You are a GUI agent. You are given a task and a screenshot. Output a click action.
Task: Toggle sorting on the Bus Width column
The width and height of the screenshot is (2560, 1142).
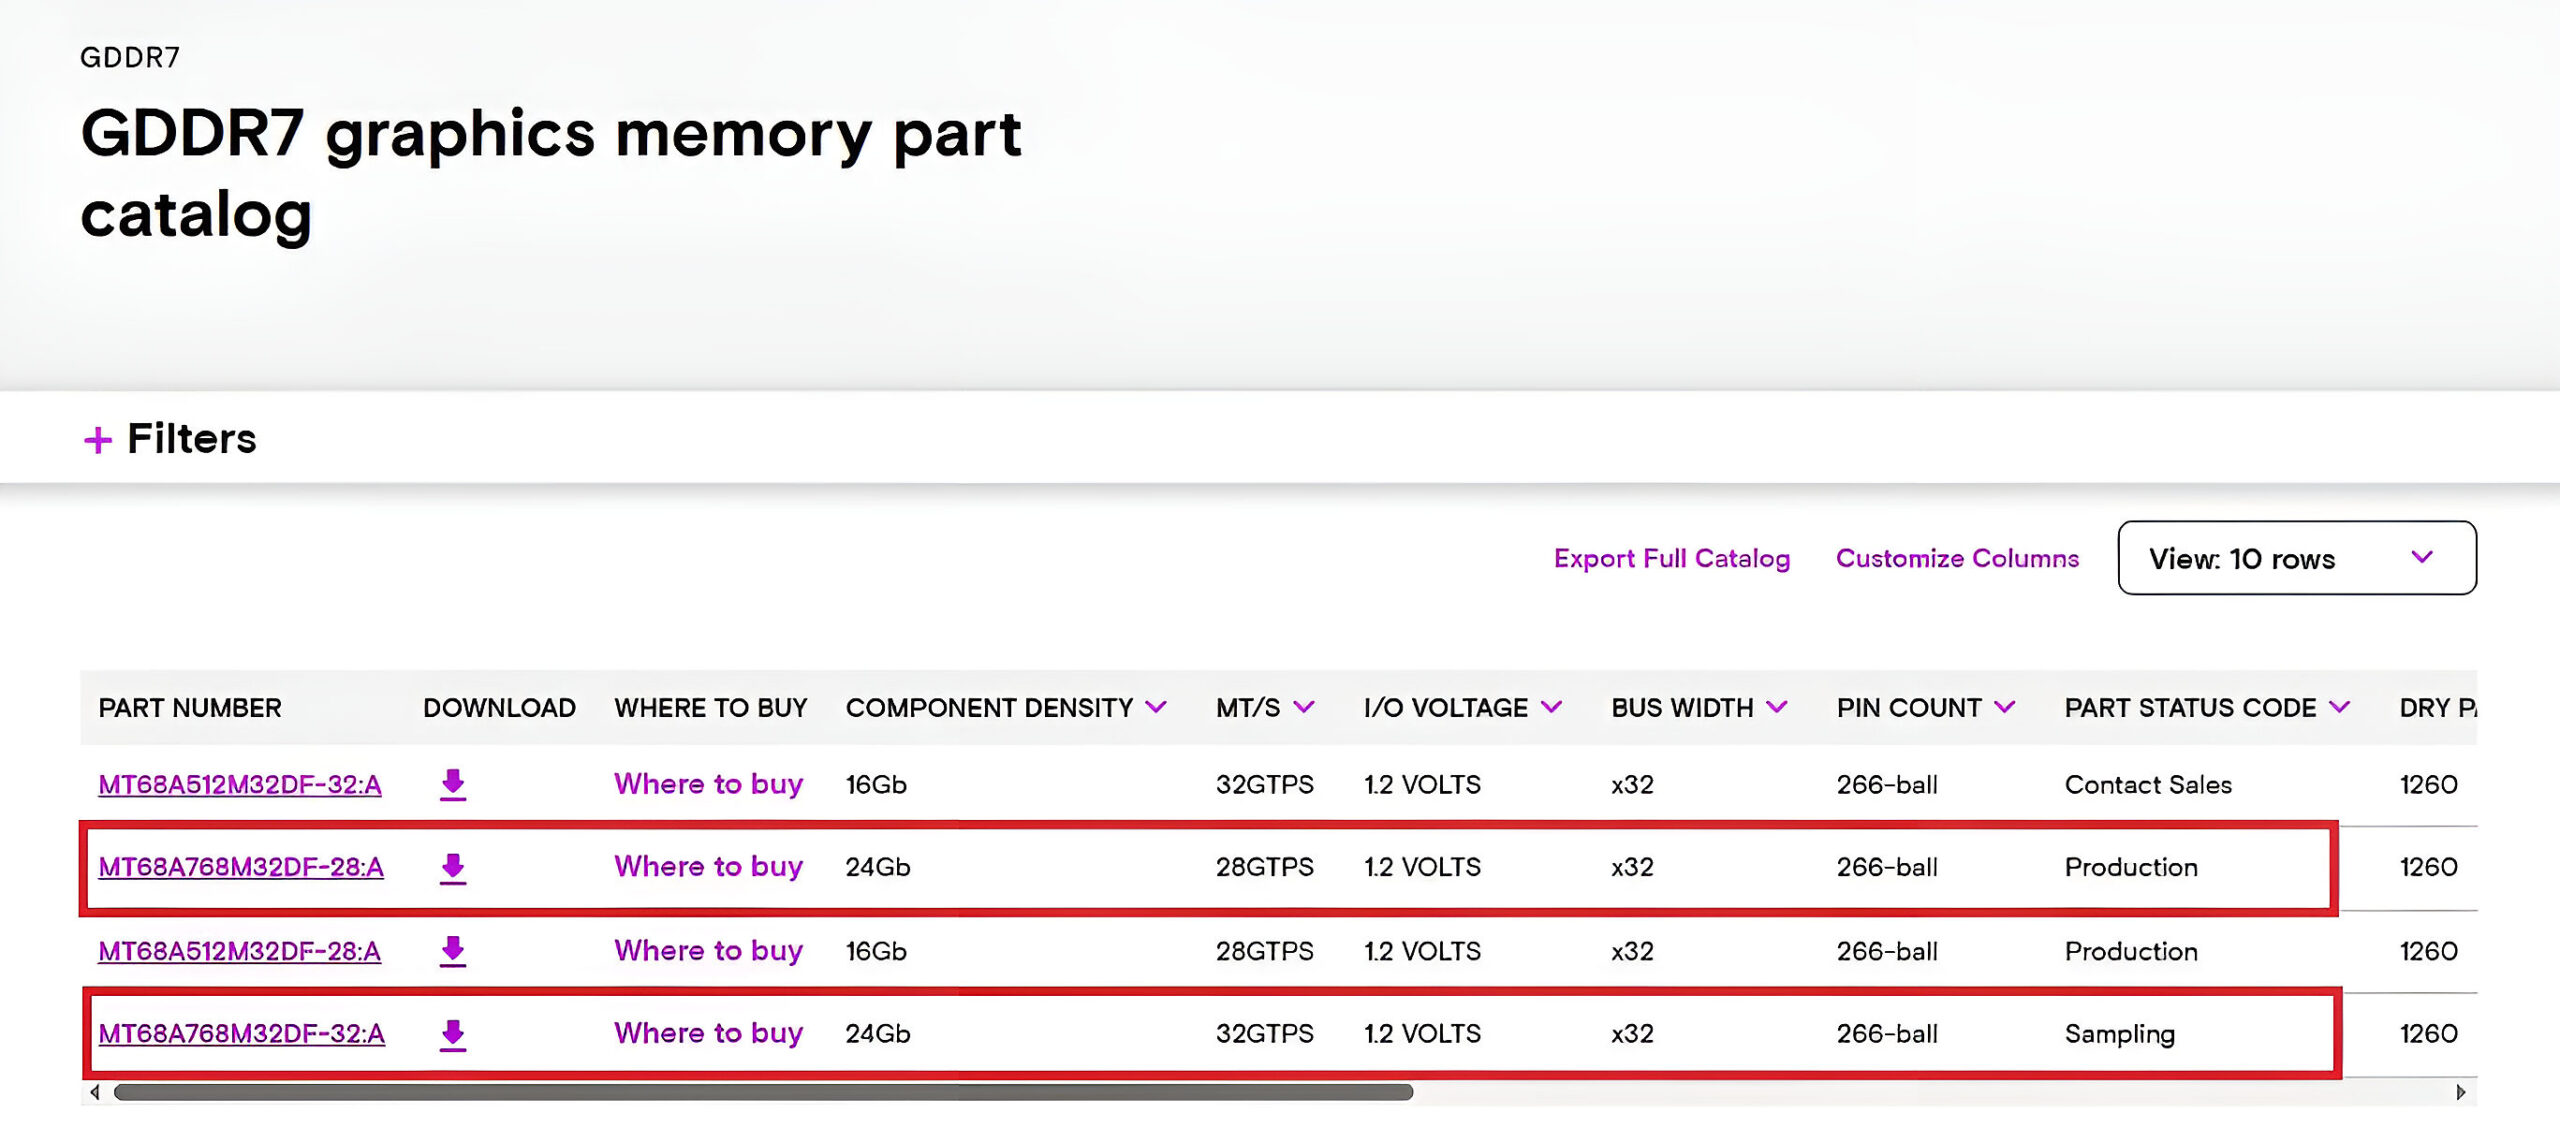pyautogui.click(x=1778, y=707)
